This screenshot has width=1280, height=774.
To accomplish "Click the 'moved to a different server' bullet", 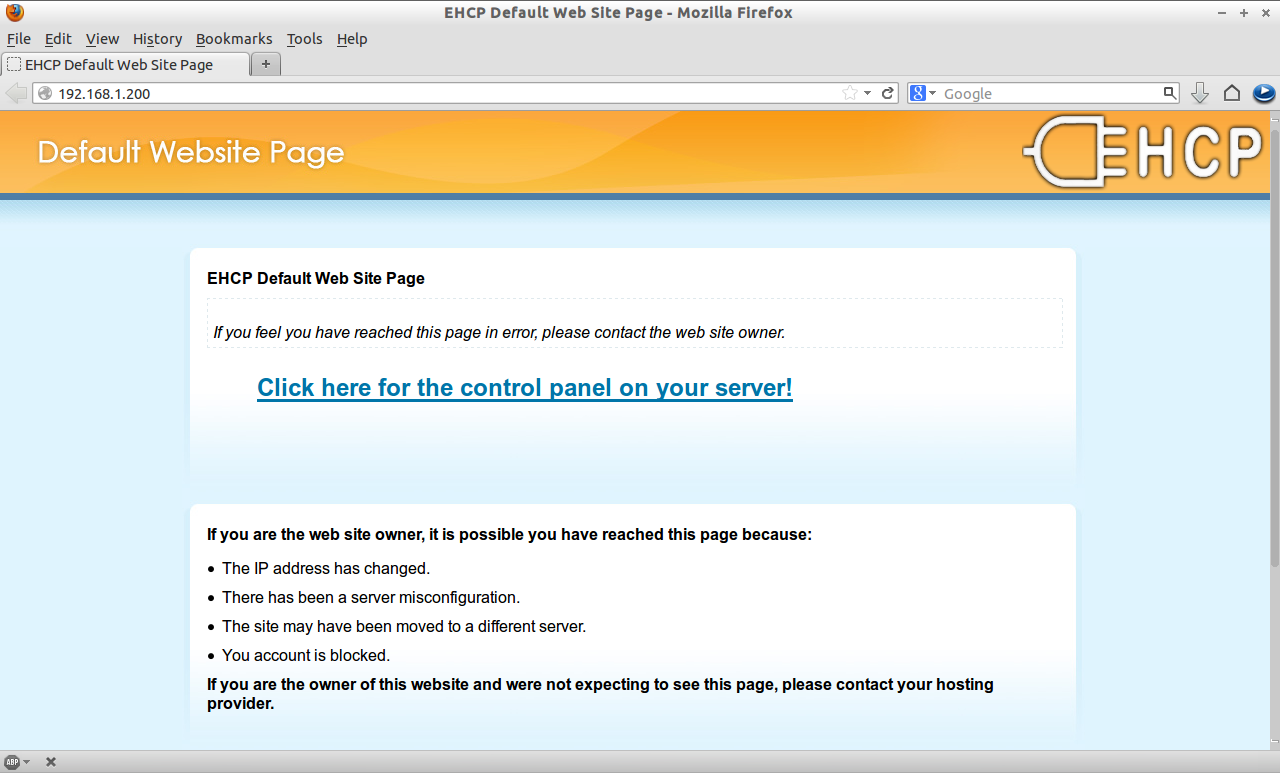I will point(404,626).
